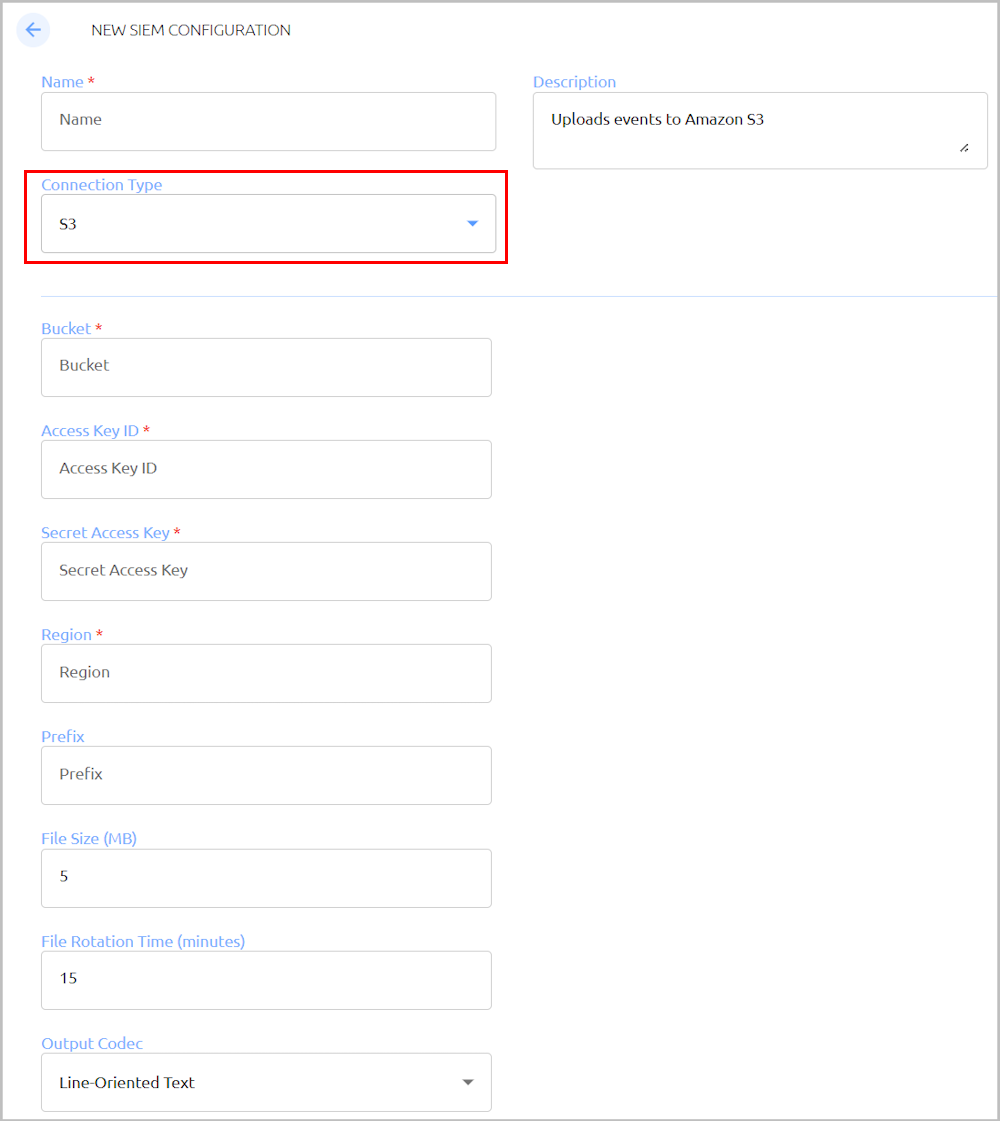
Task: Click the File Rotation Time (minutes) label
Action: coord(143,941)
